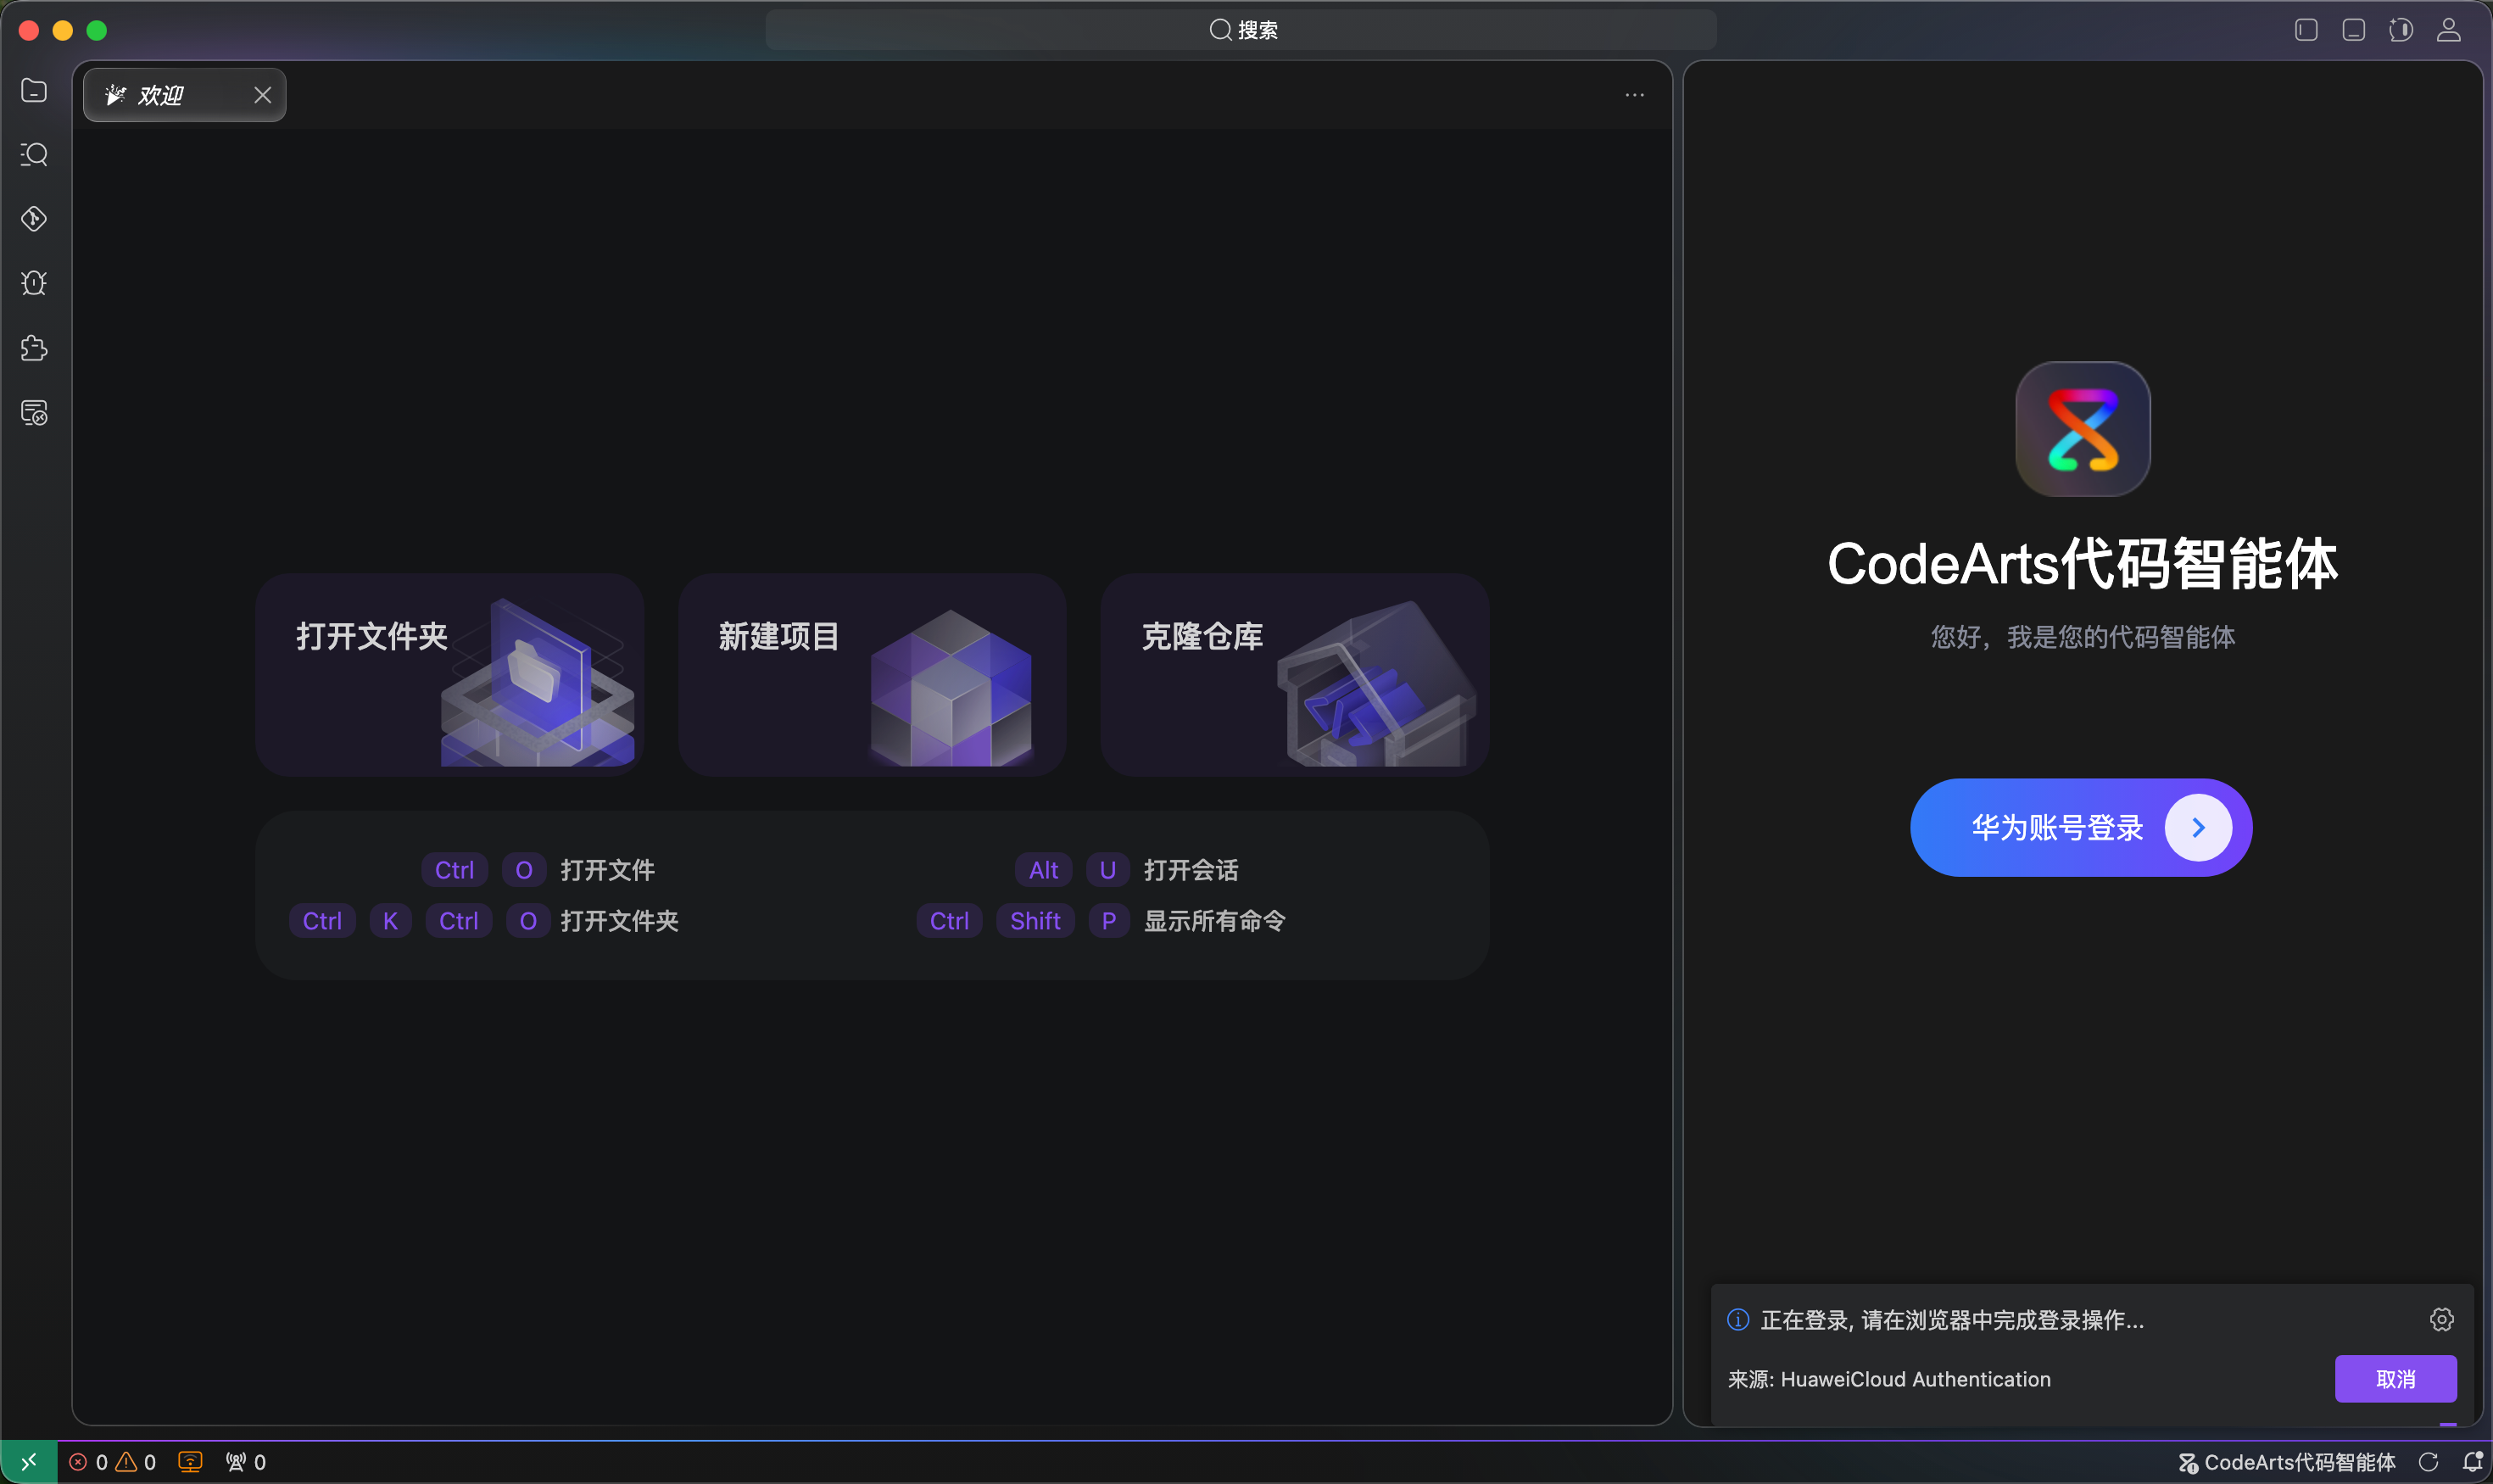Open the Extensions view
This screenshot has height=1484, width=2493.
pos(34,348)
